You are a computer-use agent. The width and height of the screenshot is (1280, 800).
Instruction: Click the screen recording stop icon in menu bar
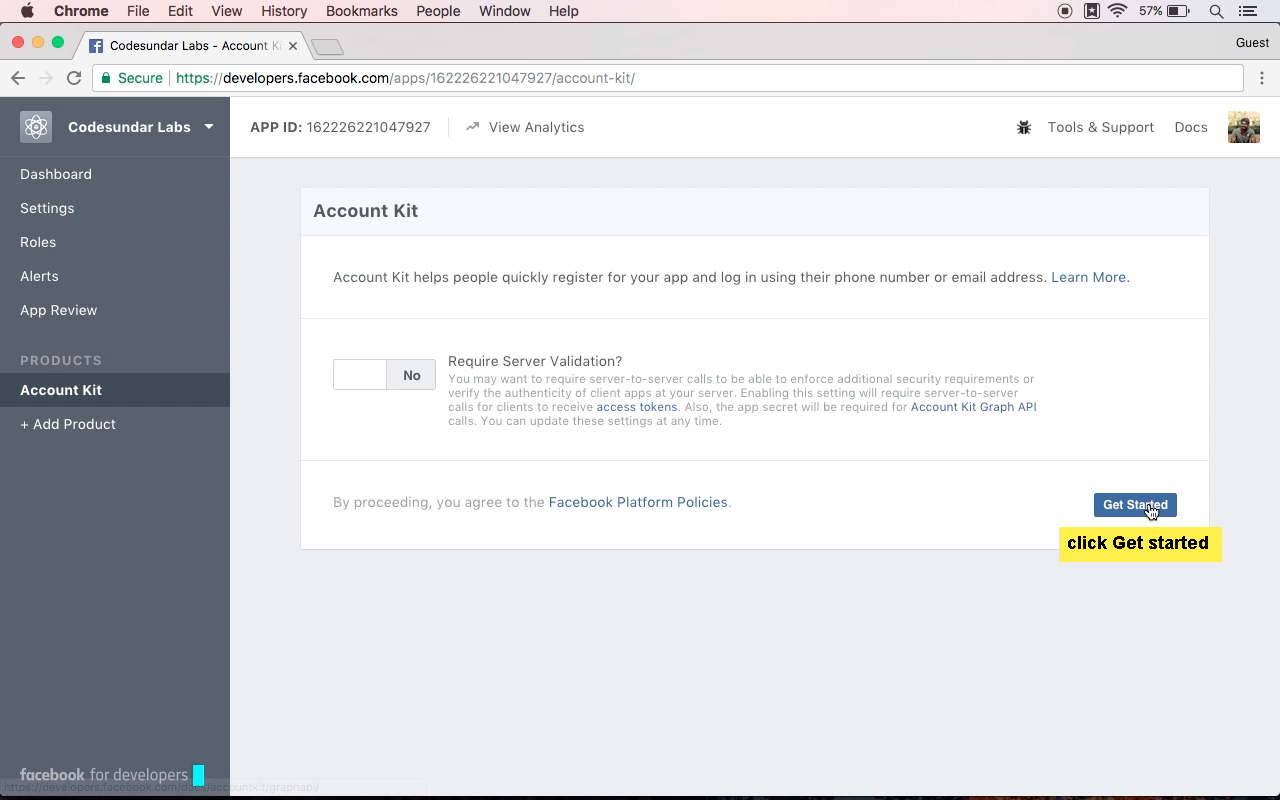point(1065,11)
